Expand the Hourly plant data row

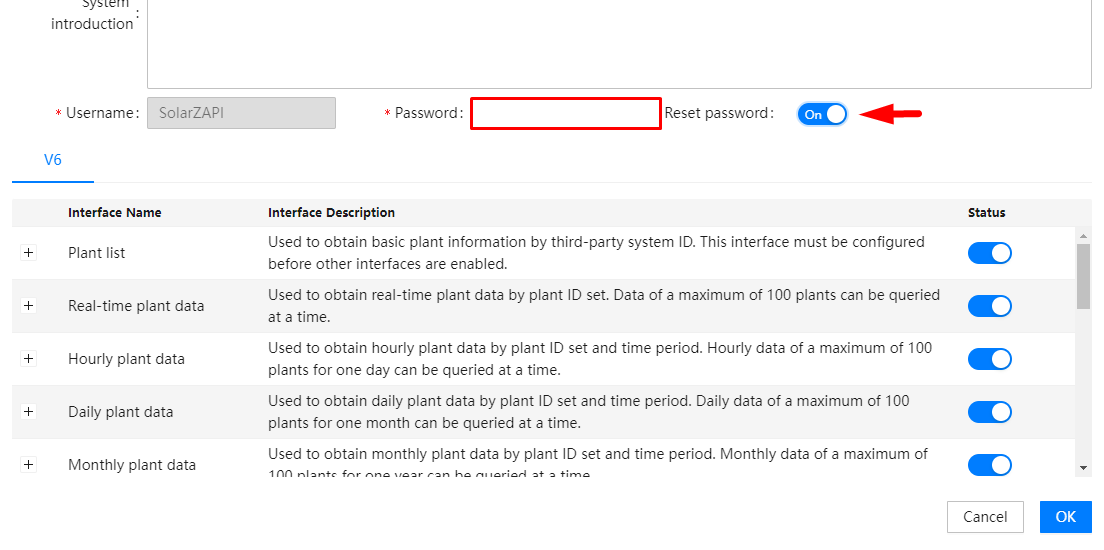(28, 359)
